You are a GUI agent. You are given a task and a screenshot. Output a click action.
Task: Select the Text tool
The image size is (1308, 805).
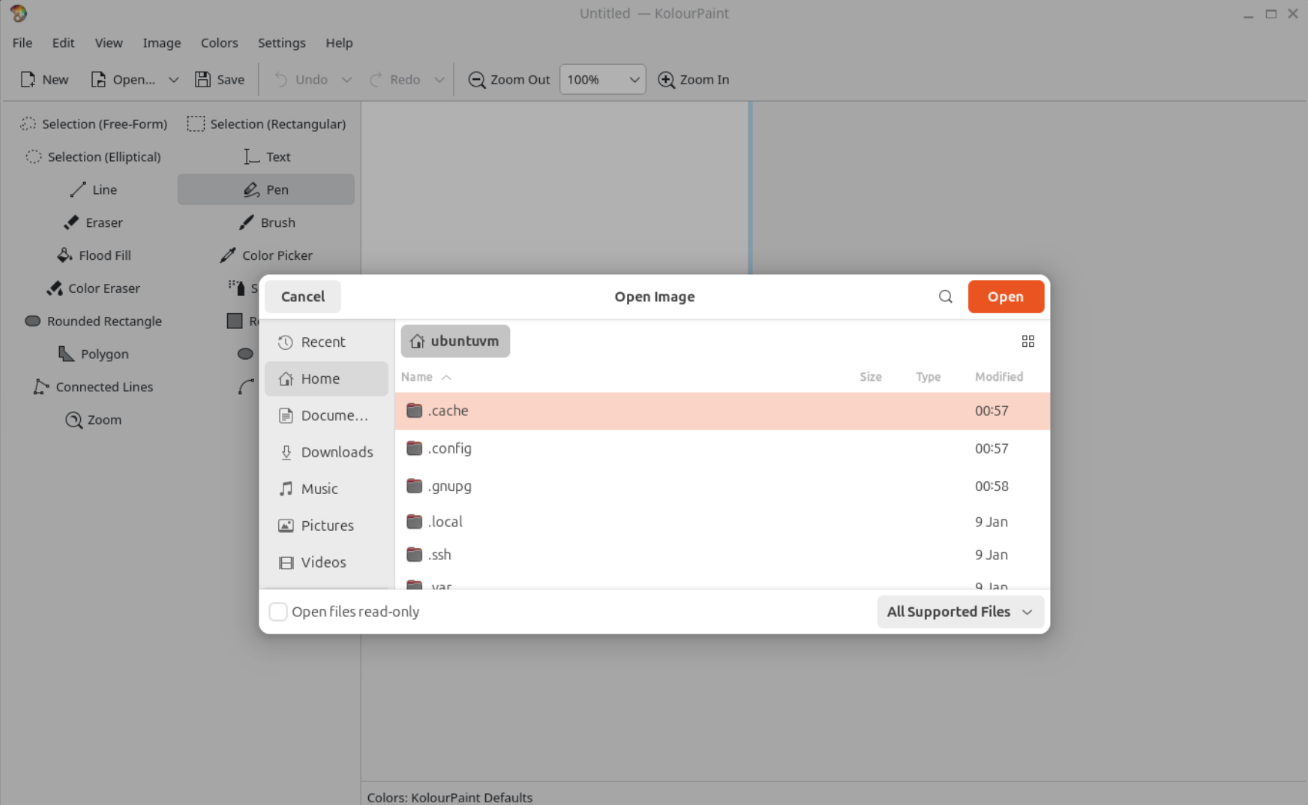[266, 157]
